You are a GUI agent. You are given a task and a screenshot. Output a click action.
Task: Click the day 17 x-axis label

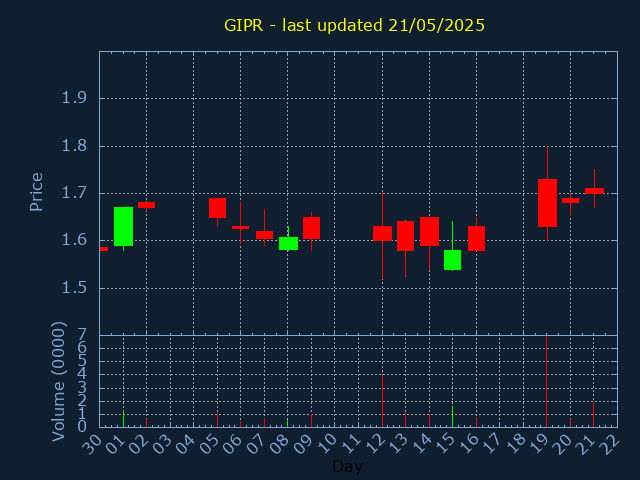click(x=493, y=443)
